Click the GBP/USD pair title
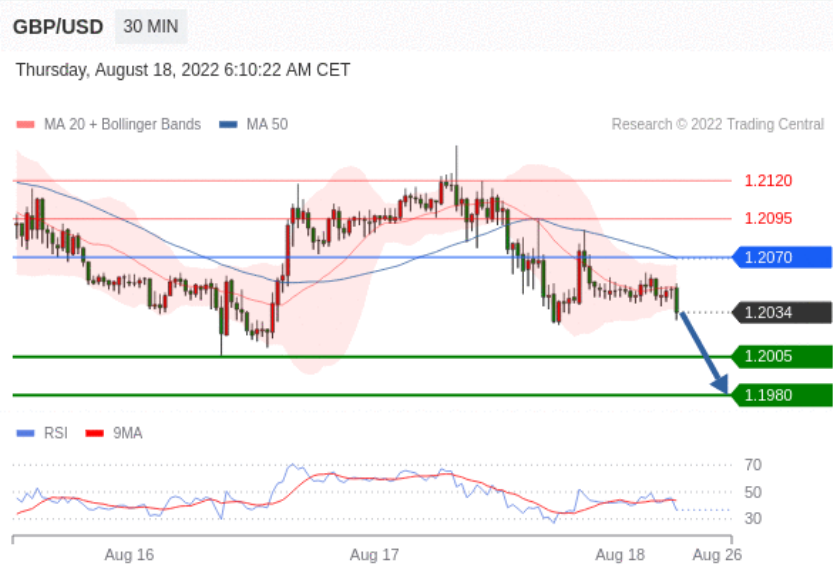The height and width of the screenshot is (575, 833). click(x=58, y=27)
